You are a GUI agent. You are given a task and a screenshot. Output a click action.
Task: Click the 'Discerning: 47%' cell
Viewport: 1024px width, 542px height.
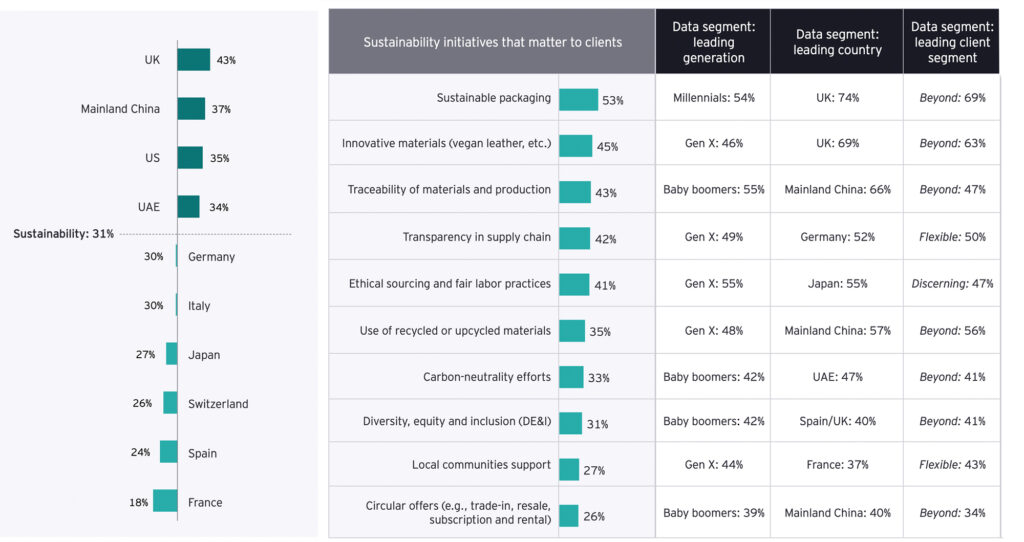coord(951,284)
